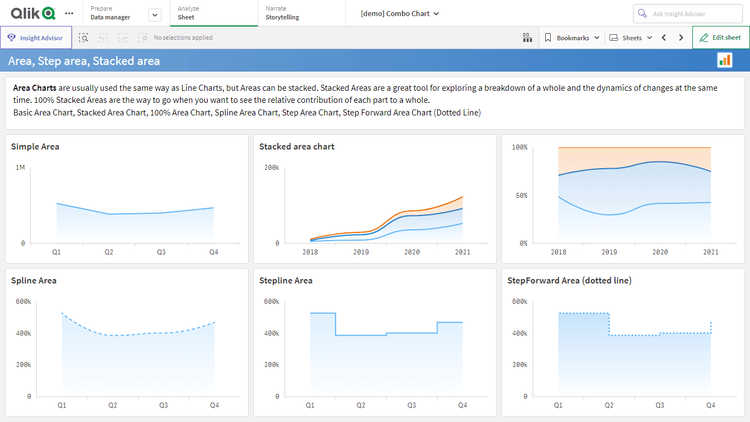Open the selections tool grid icon

pyautogui.click(x=527, y=37)
